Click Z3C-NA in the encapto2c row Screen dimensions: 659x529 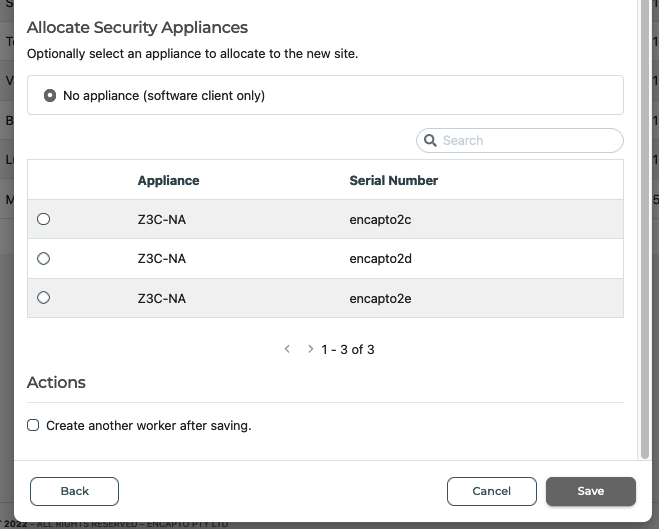[162, 219]
